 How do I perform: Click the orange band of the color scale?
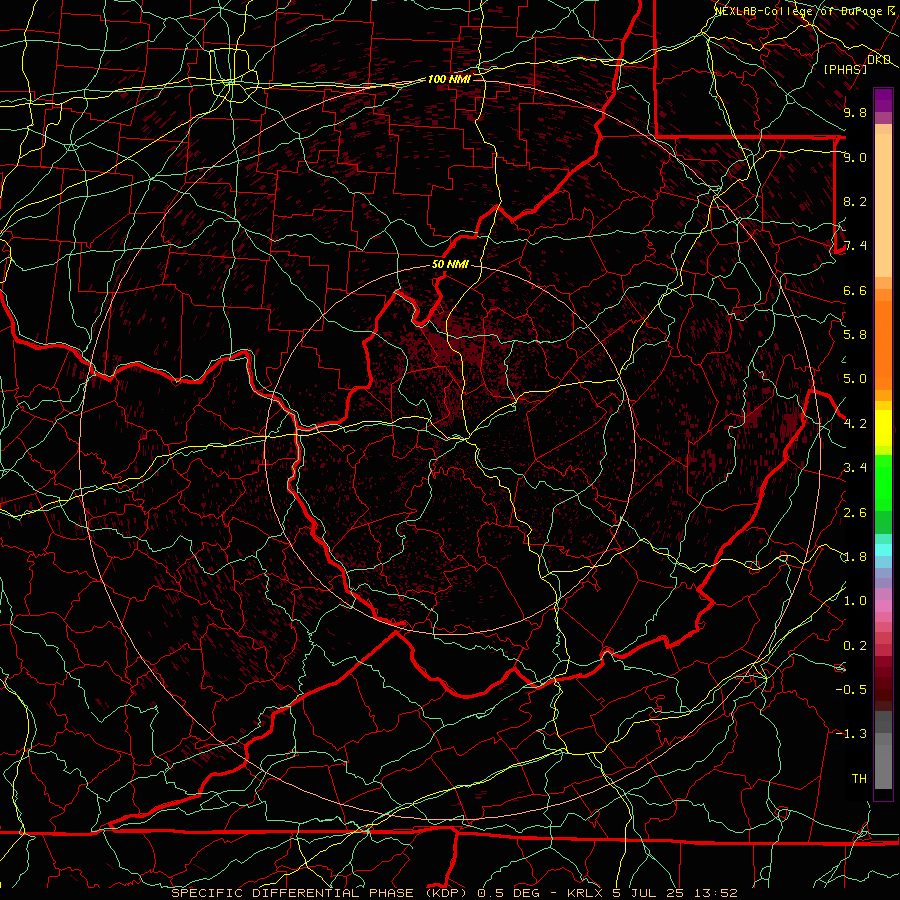pyautogui.click(x=883, y=345)
